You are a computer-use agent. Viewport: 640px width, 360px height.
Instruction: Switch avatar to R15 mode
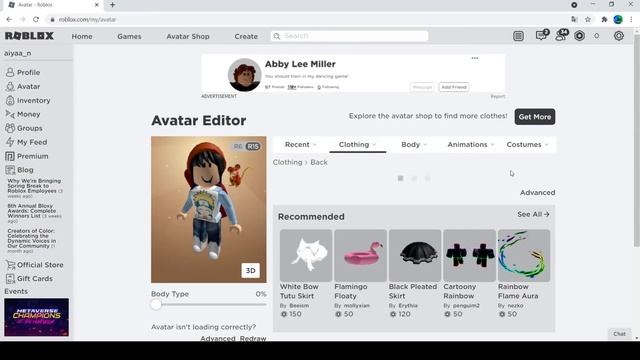click(253, 146)
